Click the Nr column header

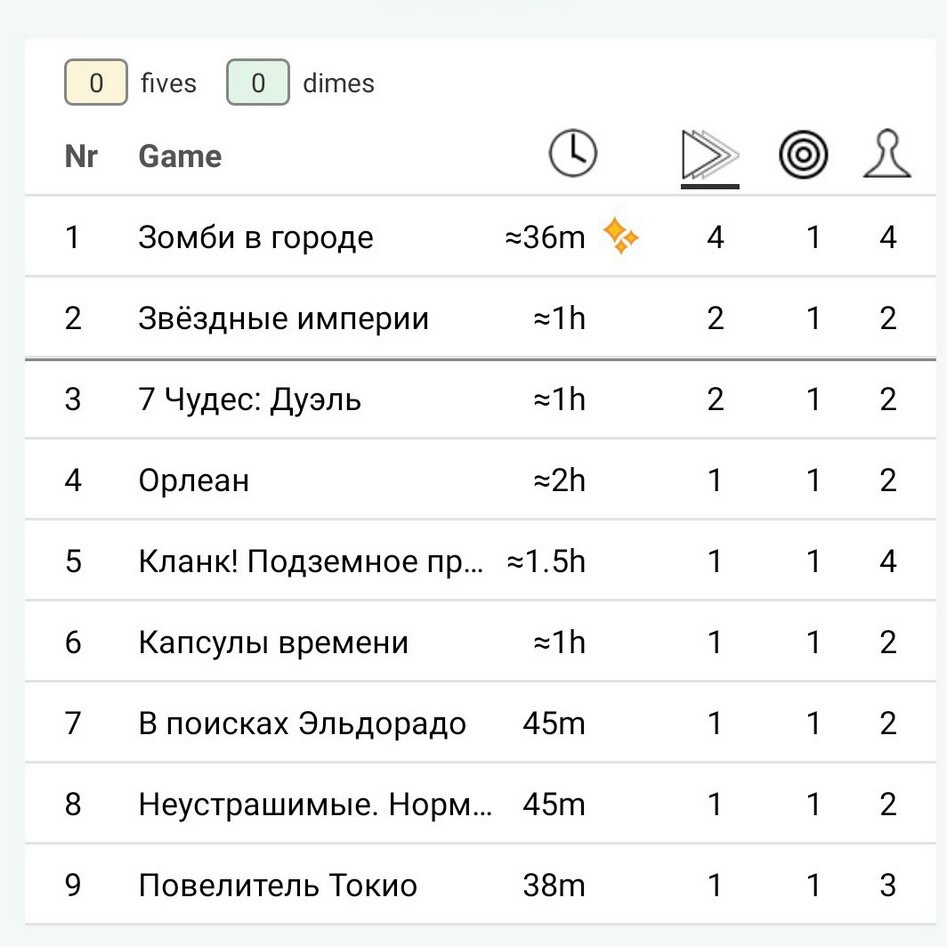(82, 156)
